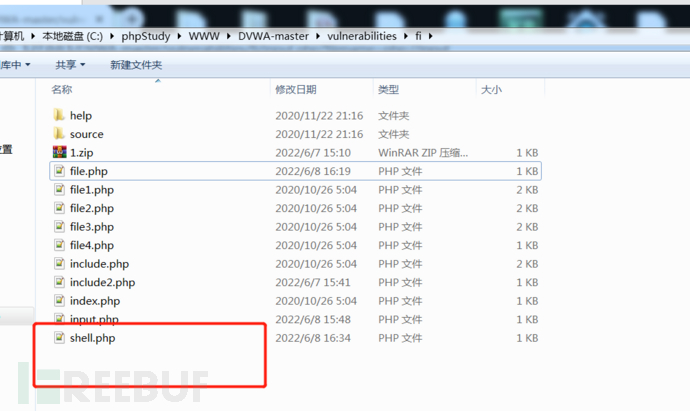The image size is (690, 411).
Task: Select the file4.php name text
Action: pyautogui.click(x=92, y=245)
